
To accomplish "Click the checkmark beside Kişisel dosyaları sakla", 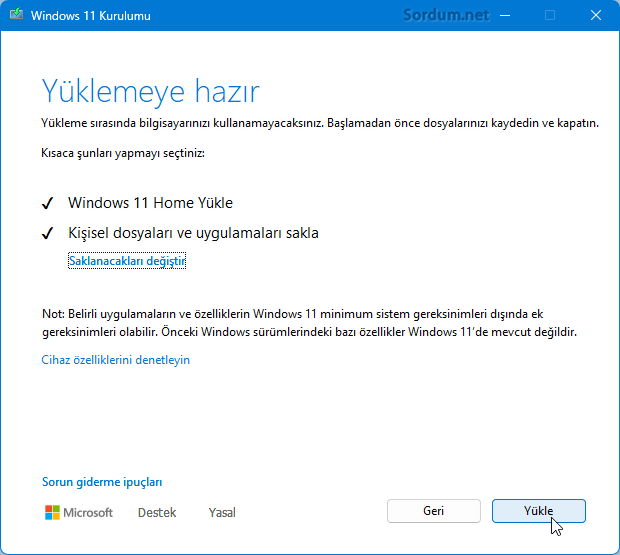I will [x=47, y=233].
